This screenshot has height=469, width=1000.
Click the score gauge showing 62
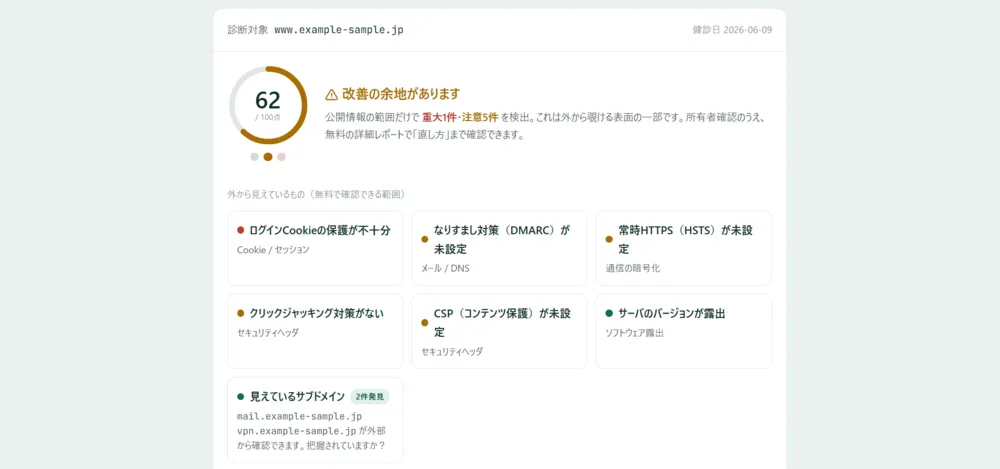[268, 105]
